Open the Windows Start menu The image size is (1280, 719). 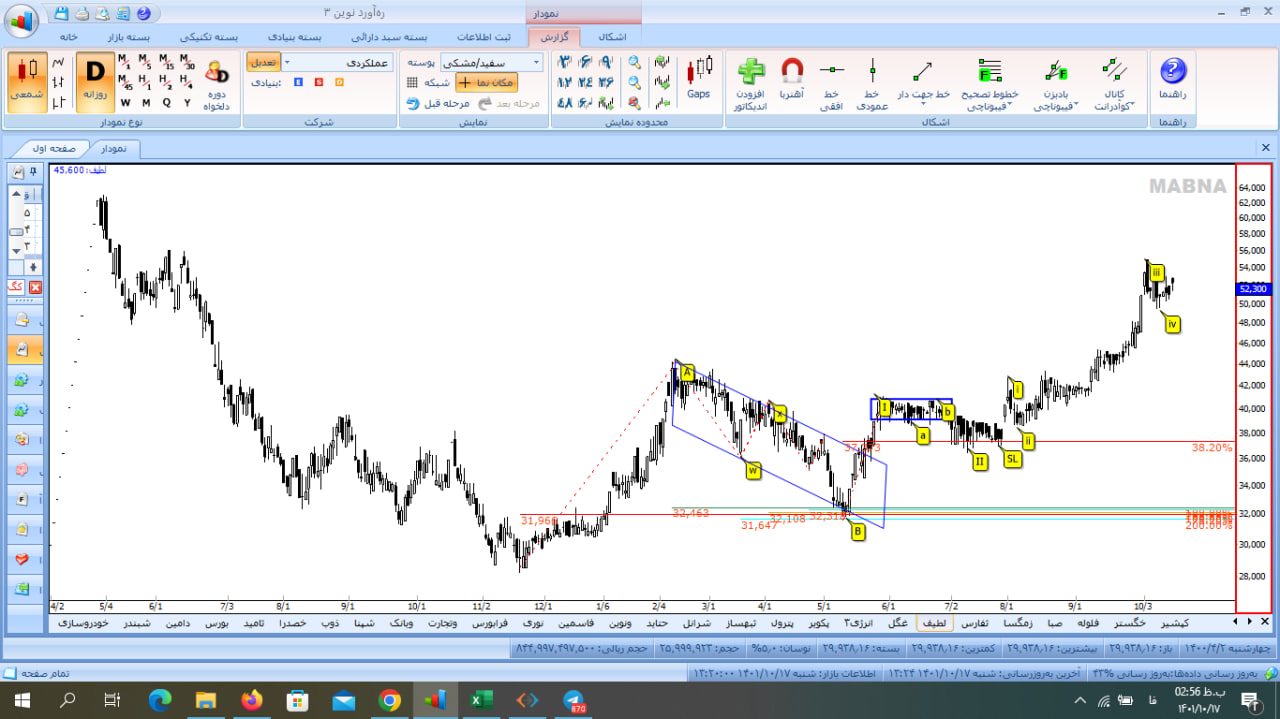point(22,700)
